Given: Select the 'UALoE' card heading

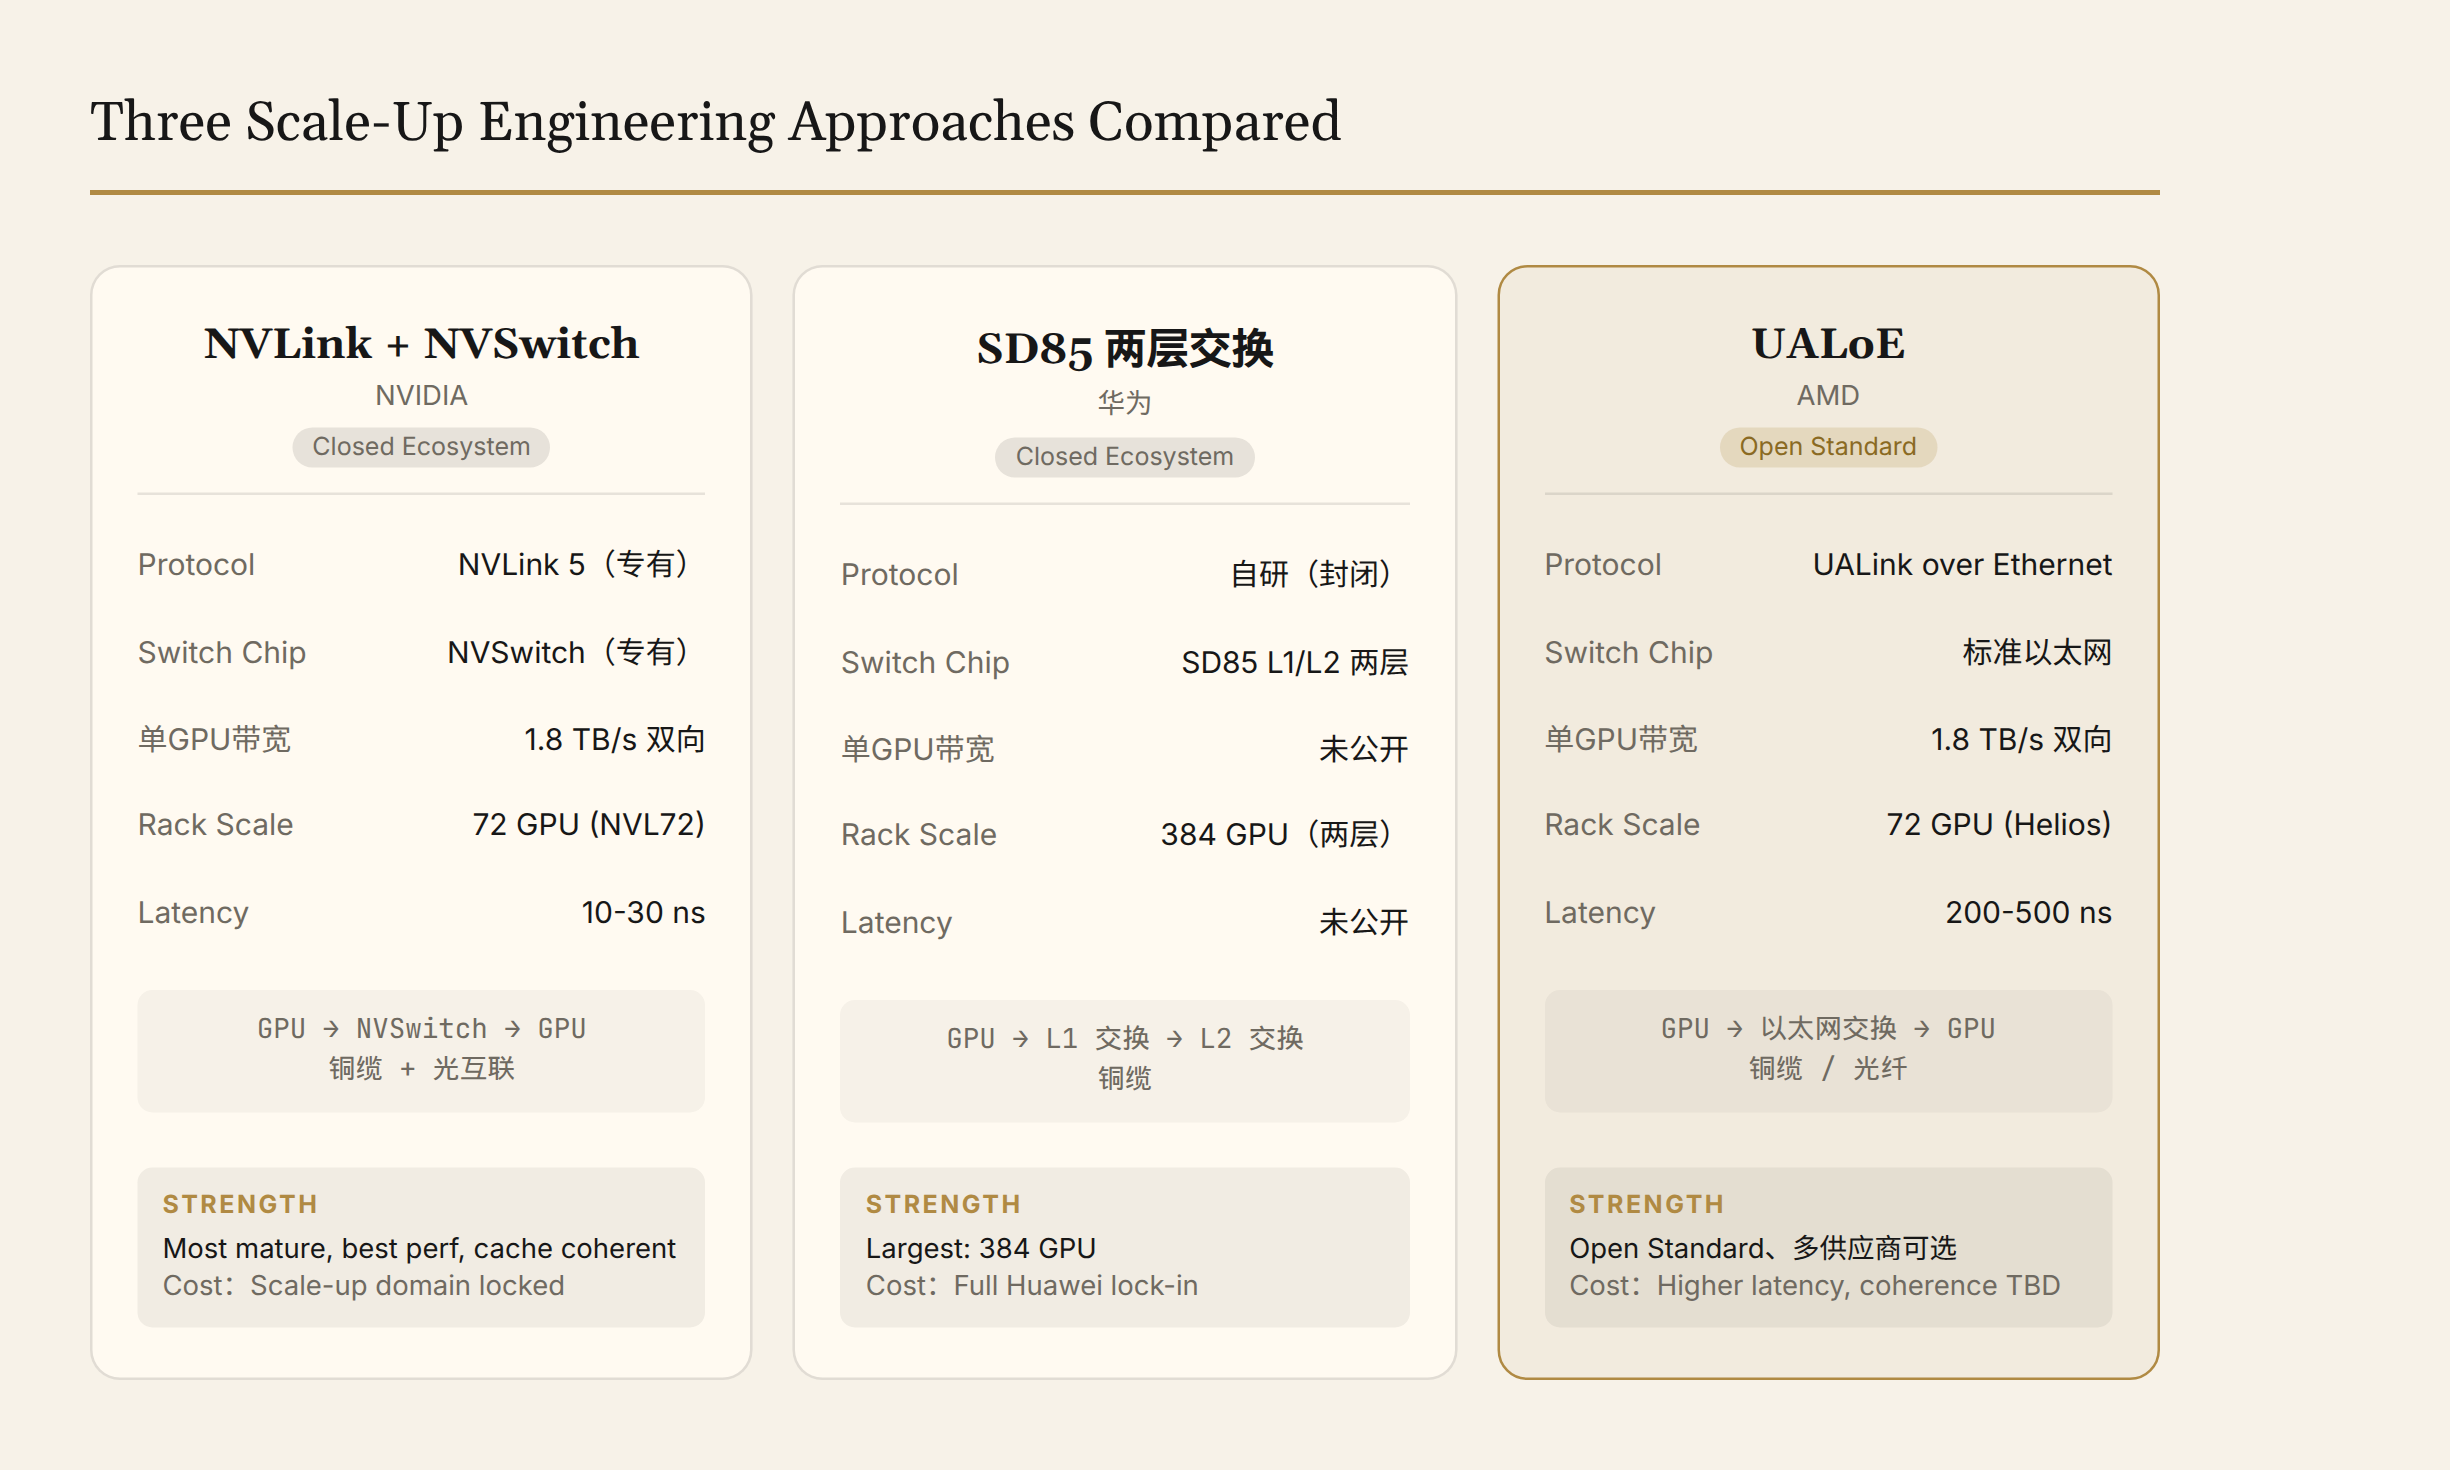Looking at the screenshot, I should click(x=1828, y=344).
